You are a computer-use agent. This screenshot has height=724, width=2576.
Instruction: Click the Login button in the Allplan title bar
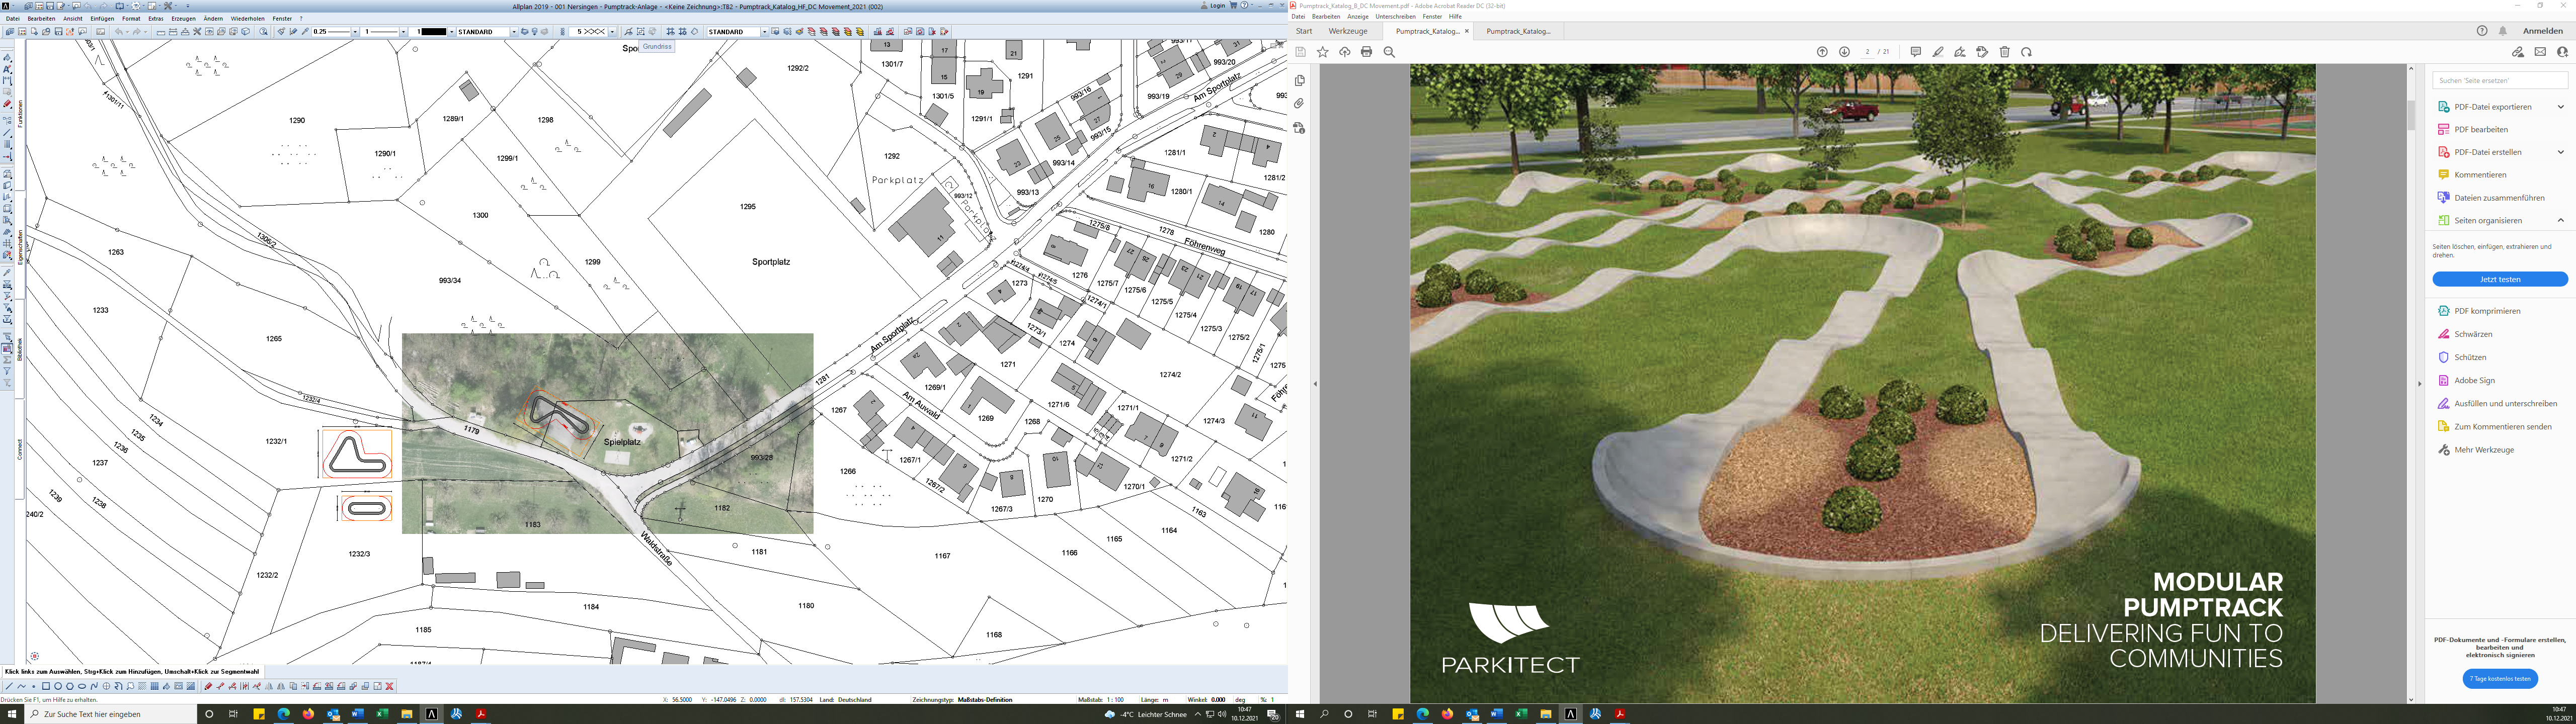1213,5
